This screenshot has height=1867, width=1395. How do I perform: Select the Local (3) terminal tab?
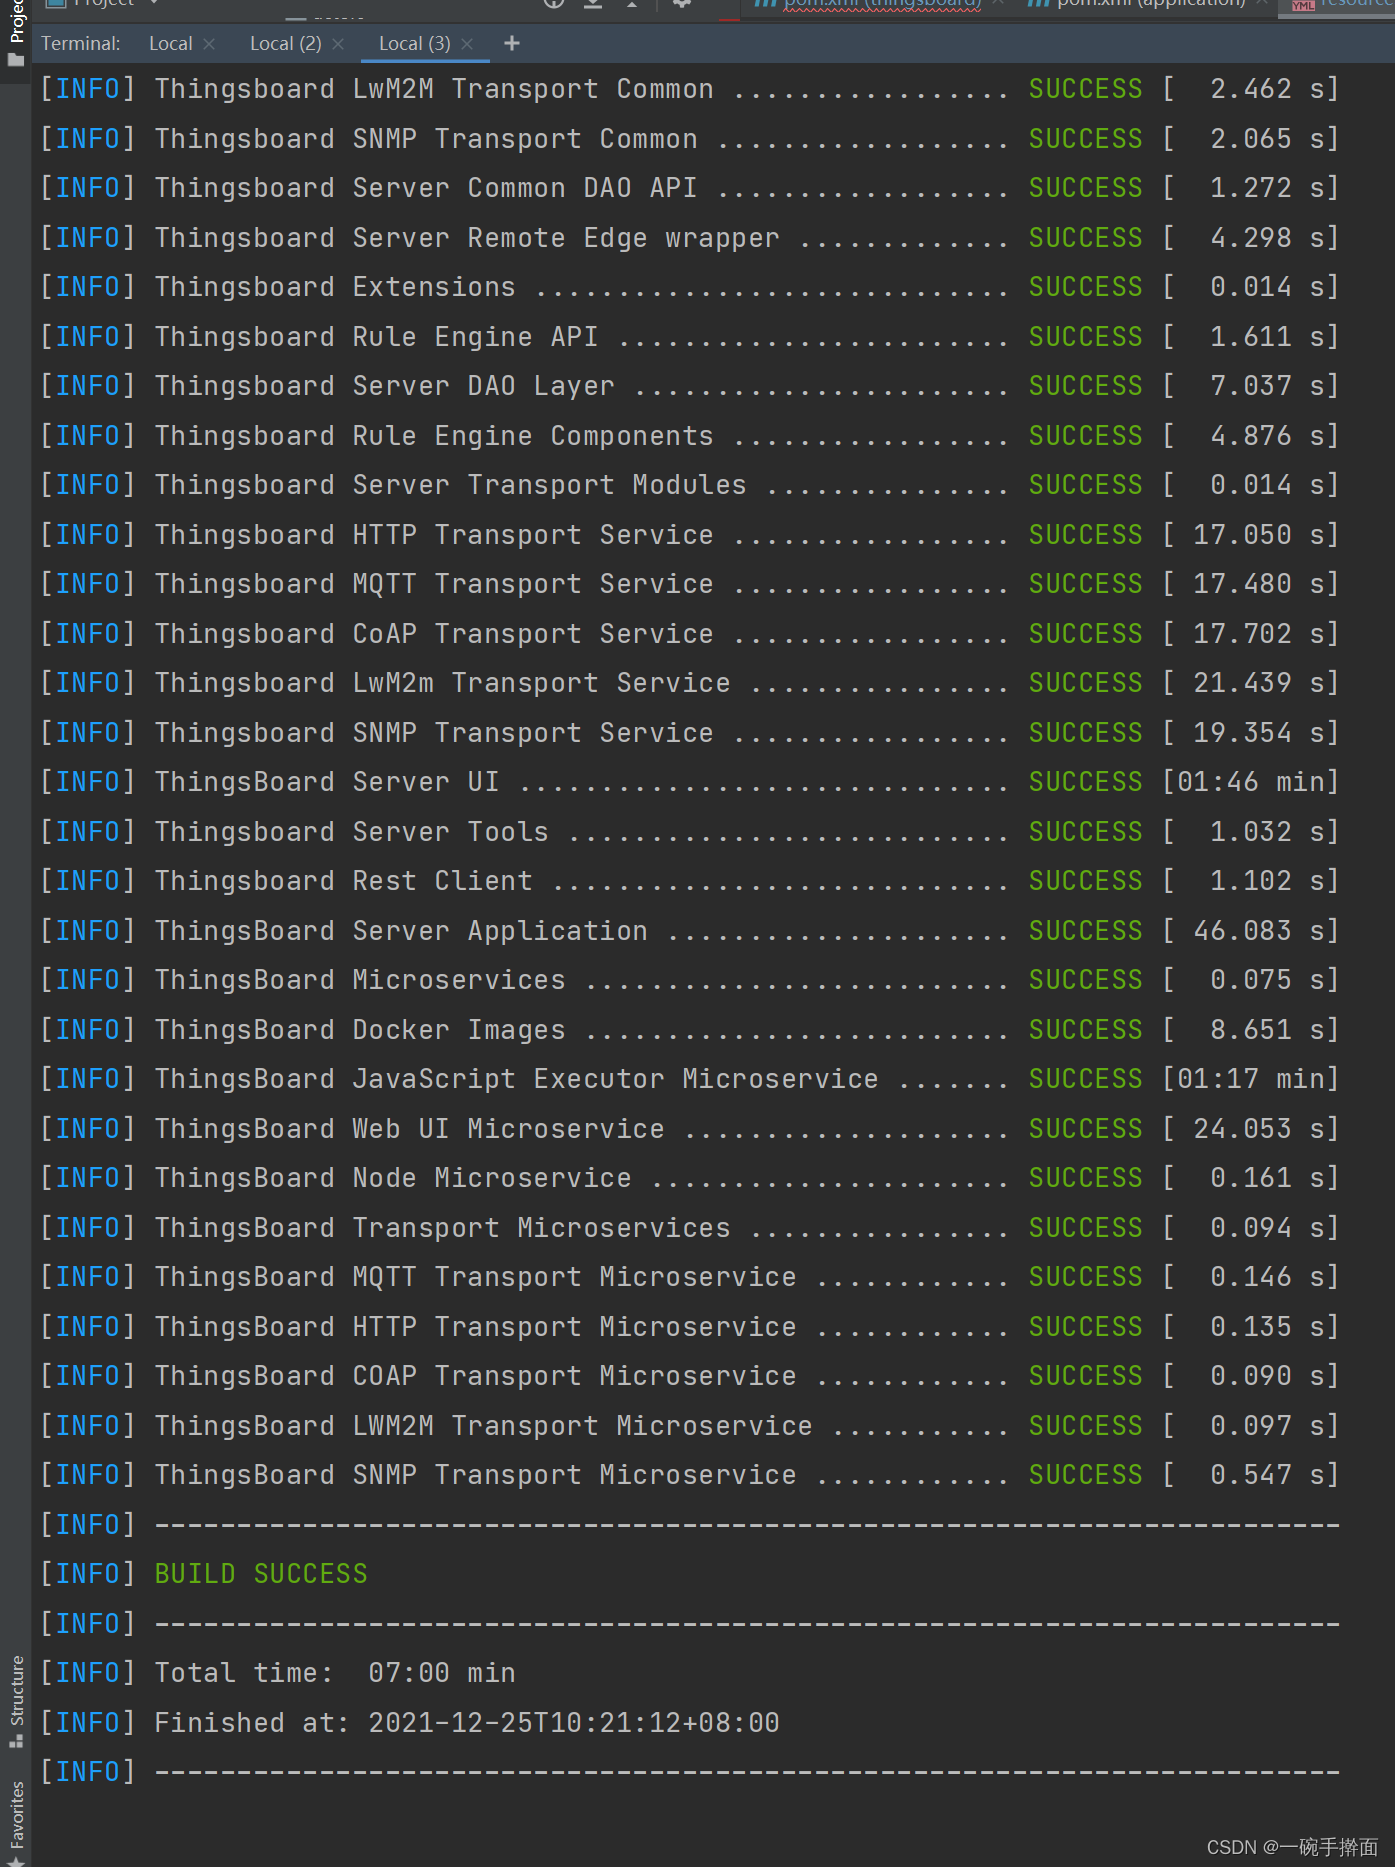(414, 44)
